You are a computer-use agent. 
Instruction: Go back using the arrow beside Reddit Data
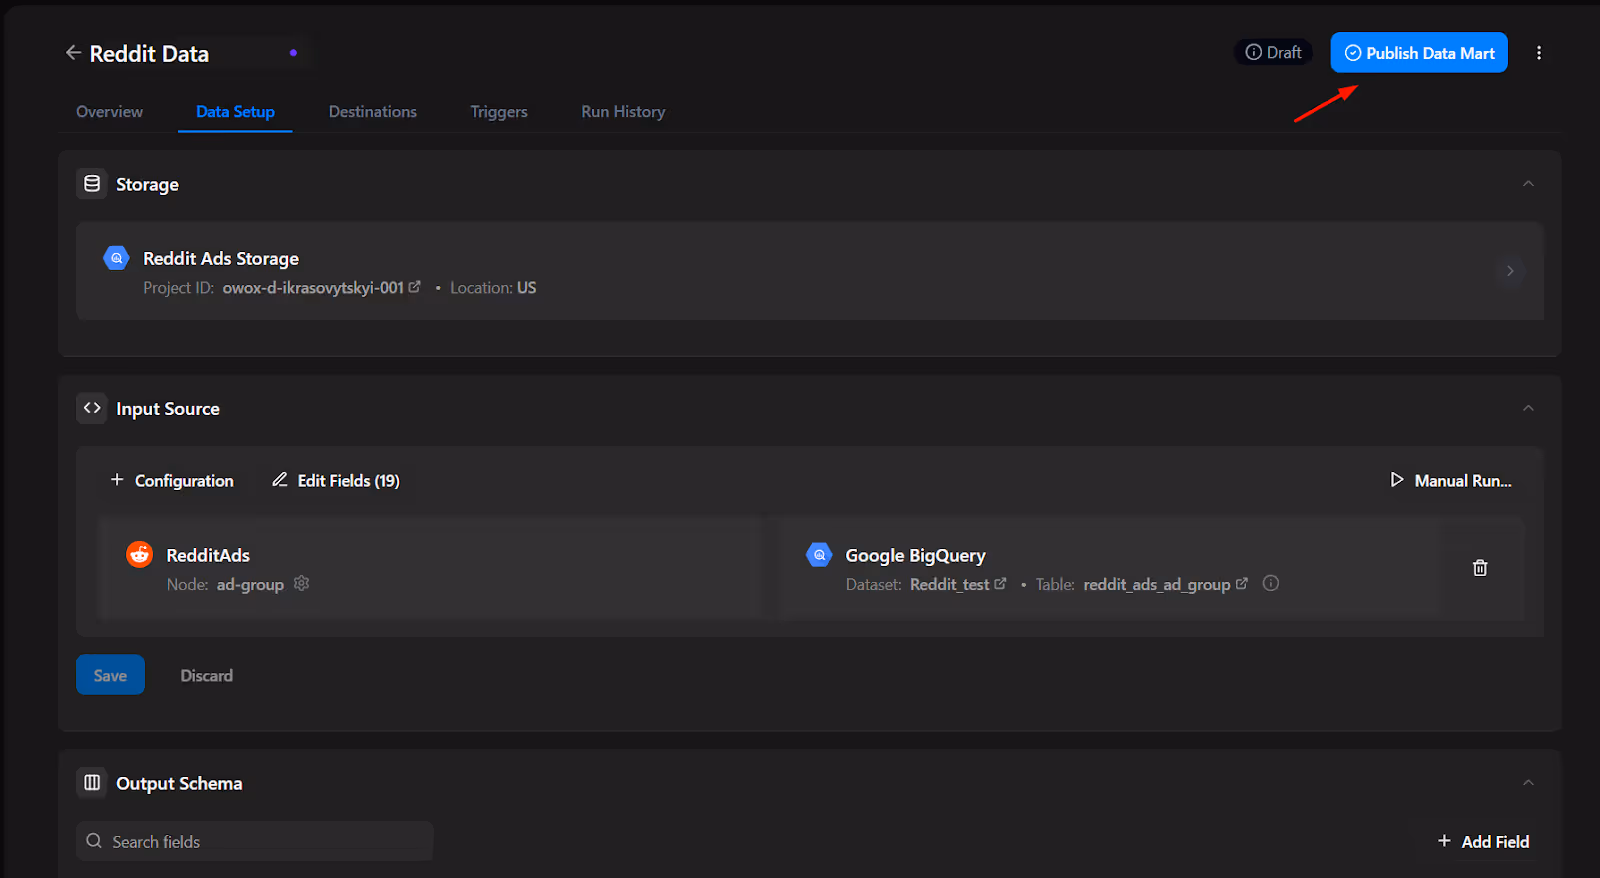click(x=73, y=53)
